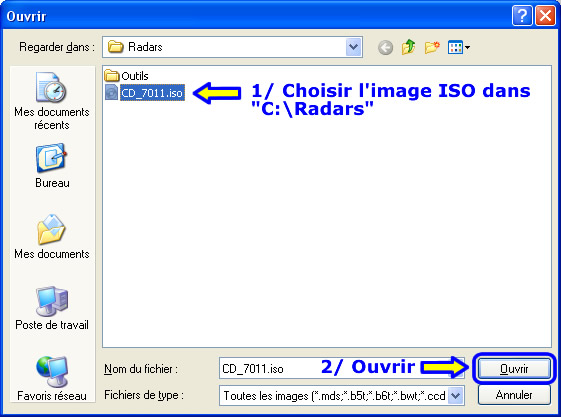Open Mes documents récents in places bar
The image size is (561, 417).
coord(52,101)
